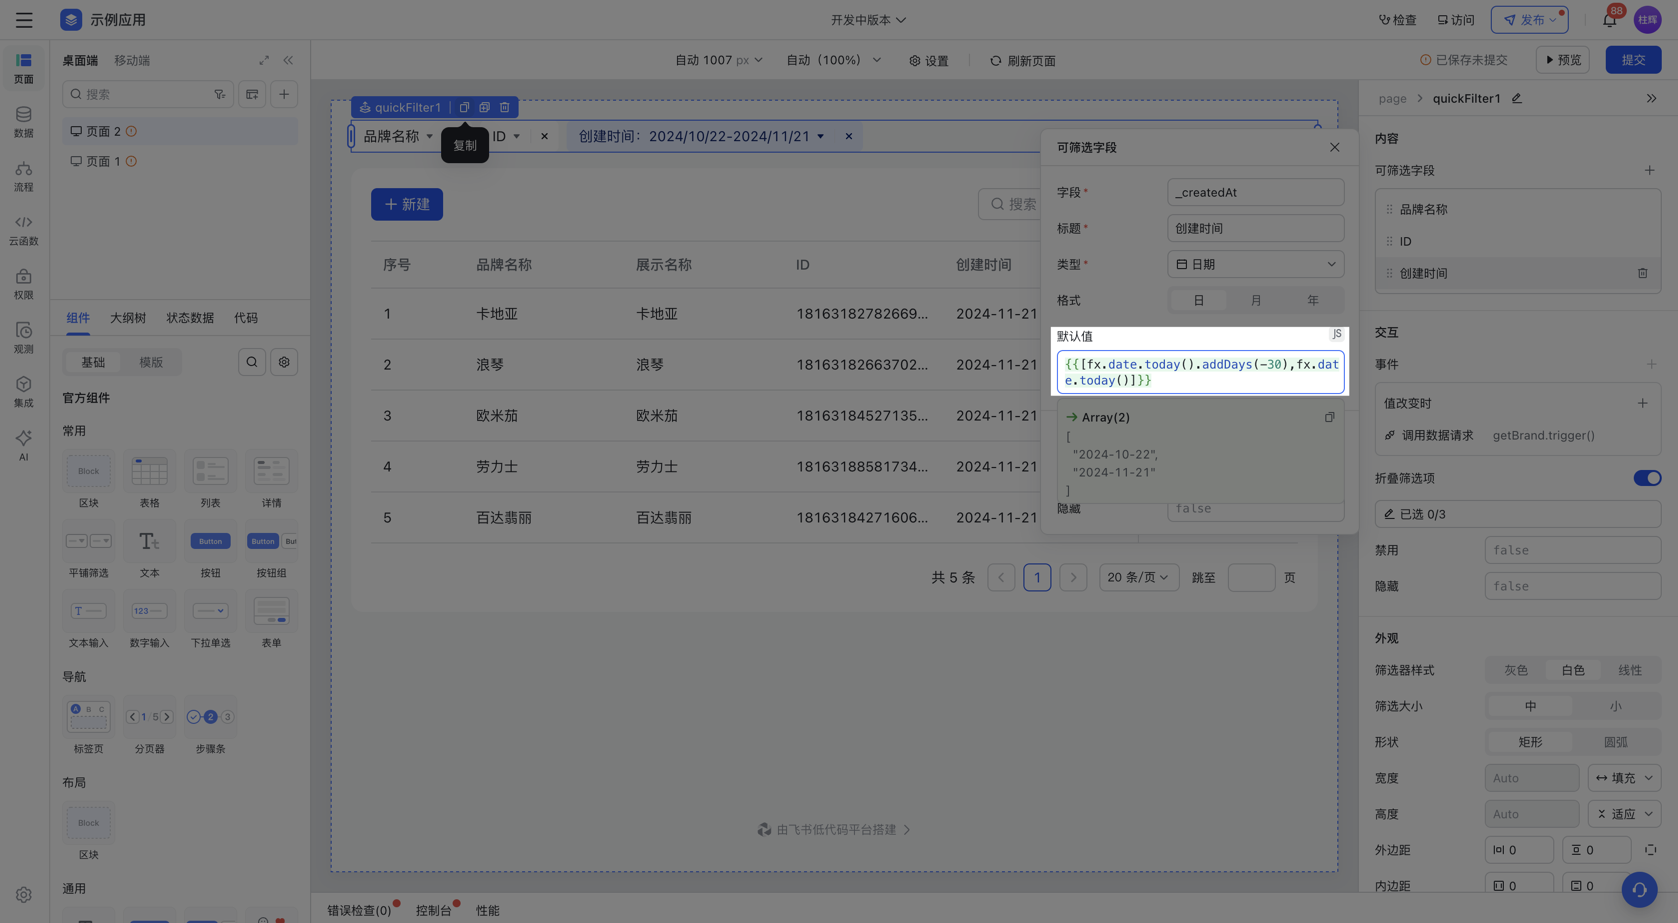The height and width of the screenshot is (923, 1678).
Task: Switch to 代码 tab
Action: [x=246, y=318]
